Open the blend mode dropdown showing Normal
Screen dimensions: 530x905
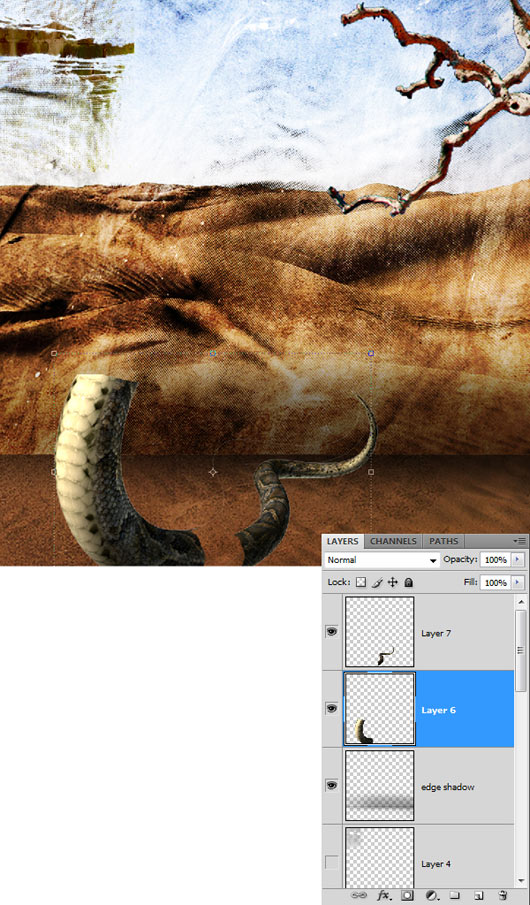[382, 560]
